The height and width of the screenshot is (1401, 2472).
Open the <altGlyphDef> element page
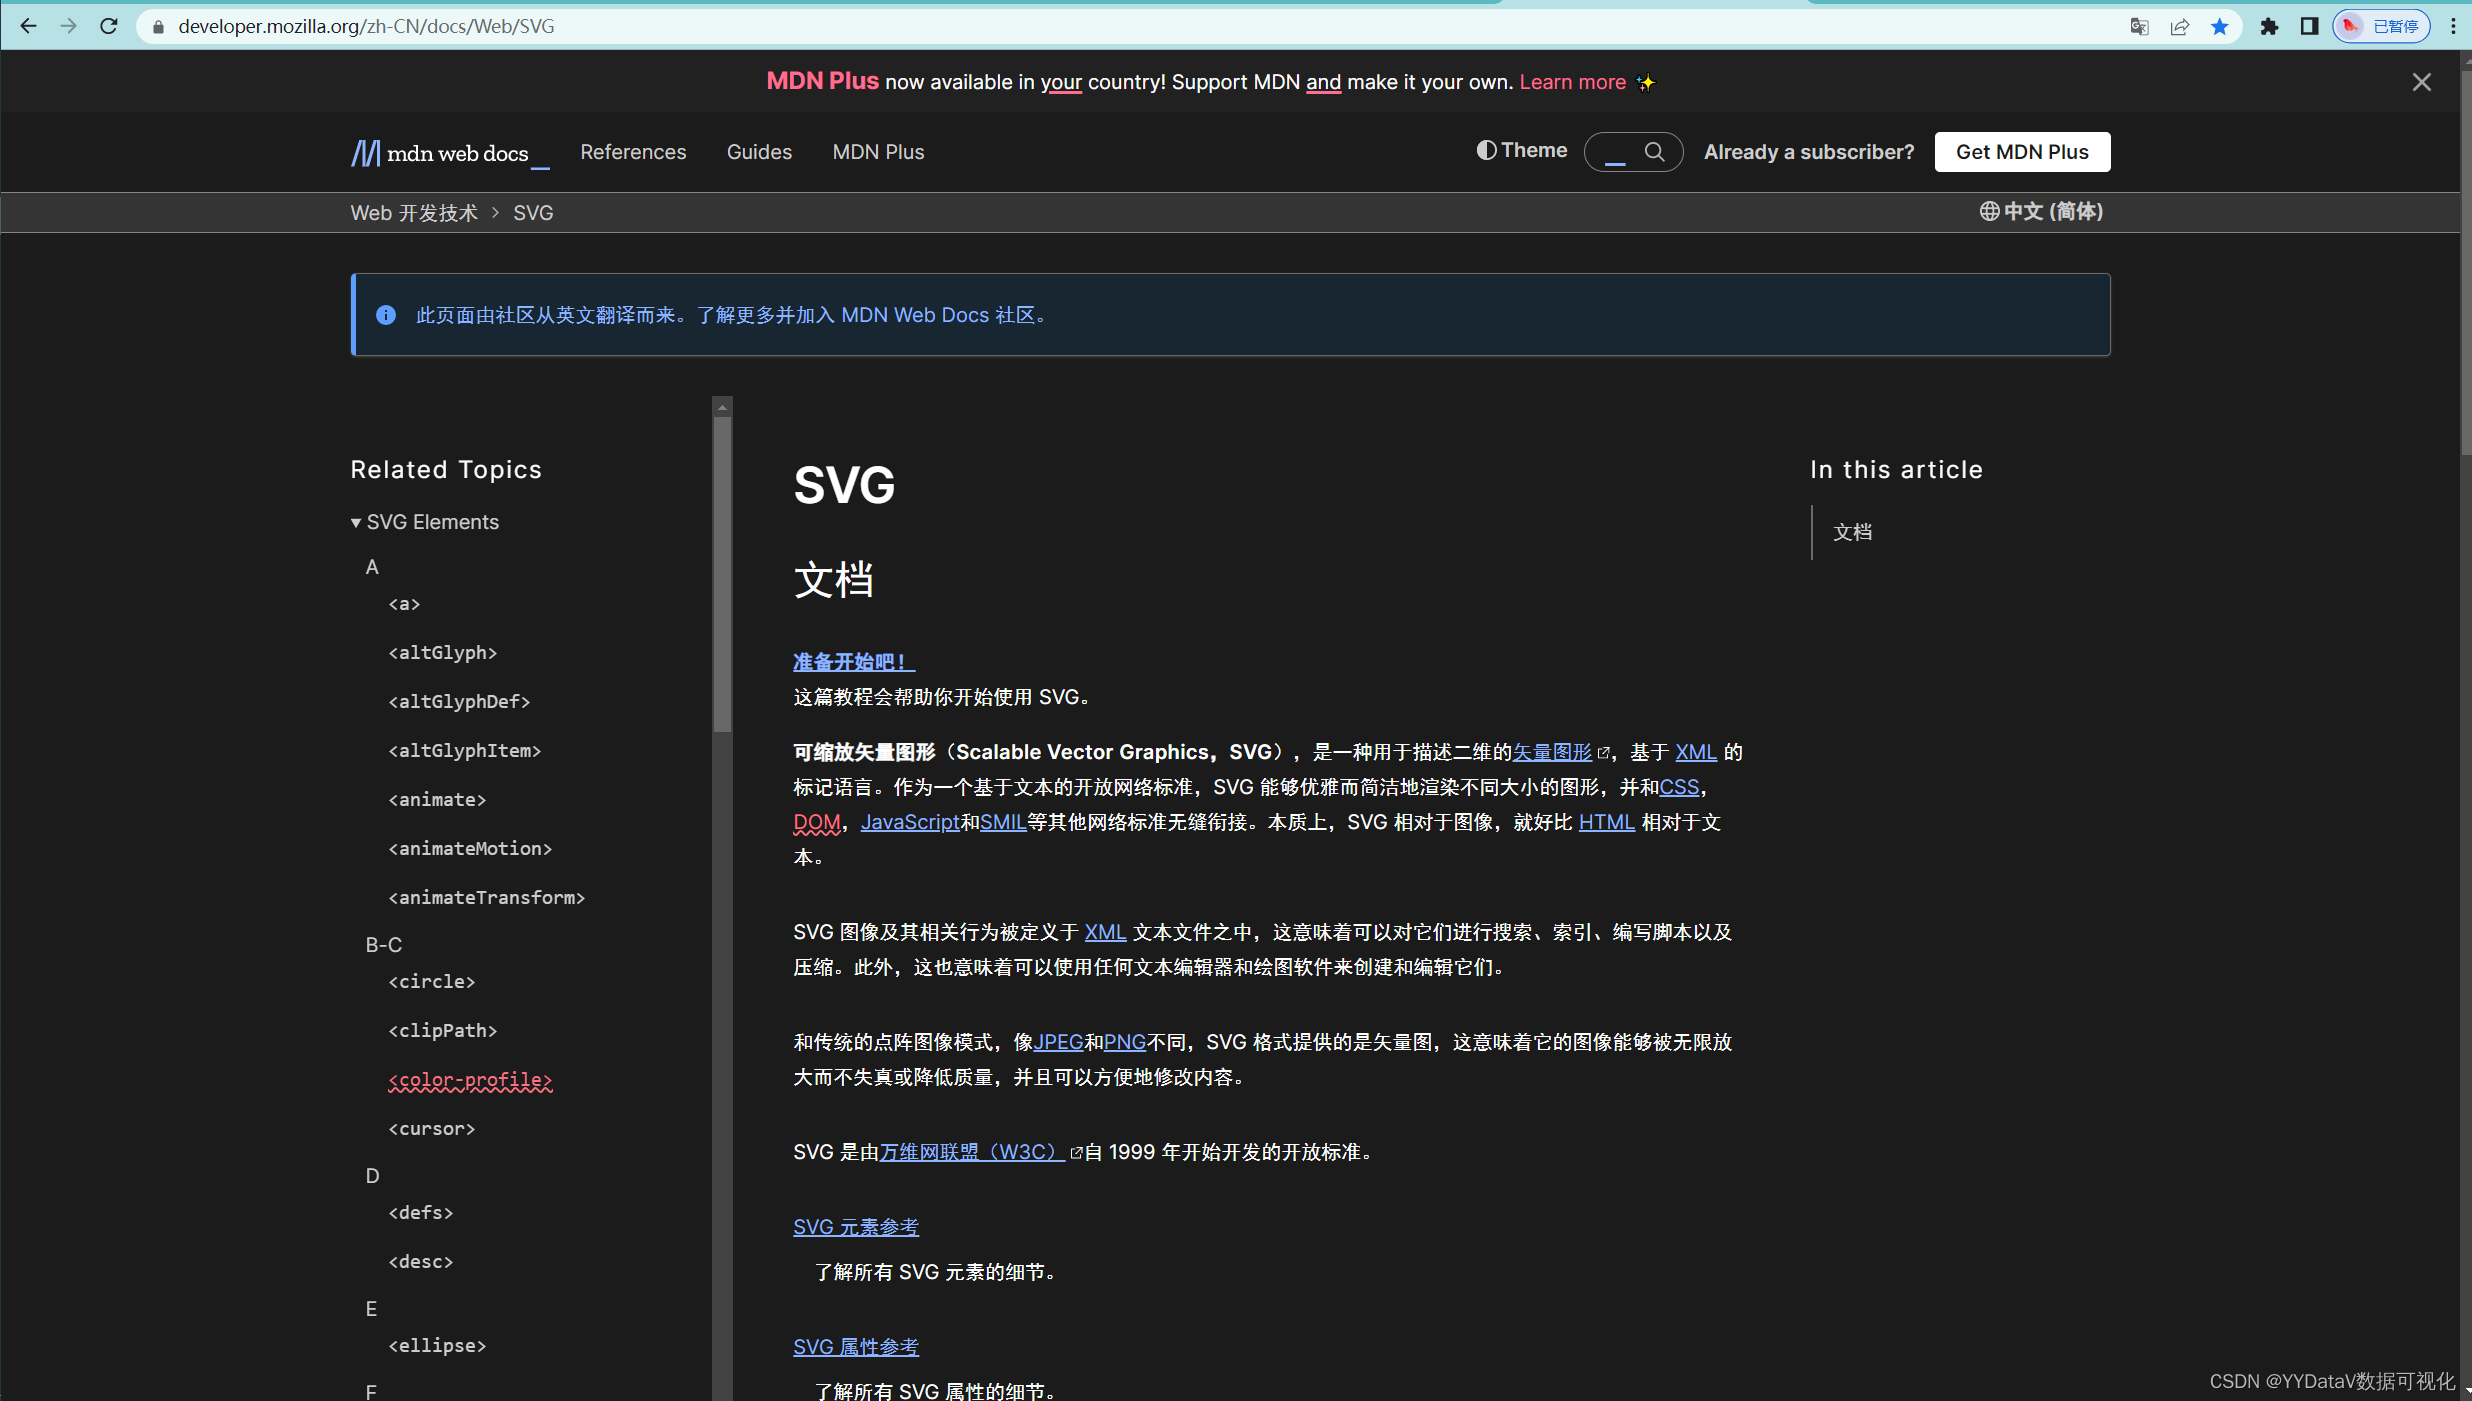tap(459, 702)
